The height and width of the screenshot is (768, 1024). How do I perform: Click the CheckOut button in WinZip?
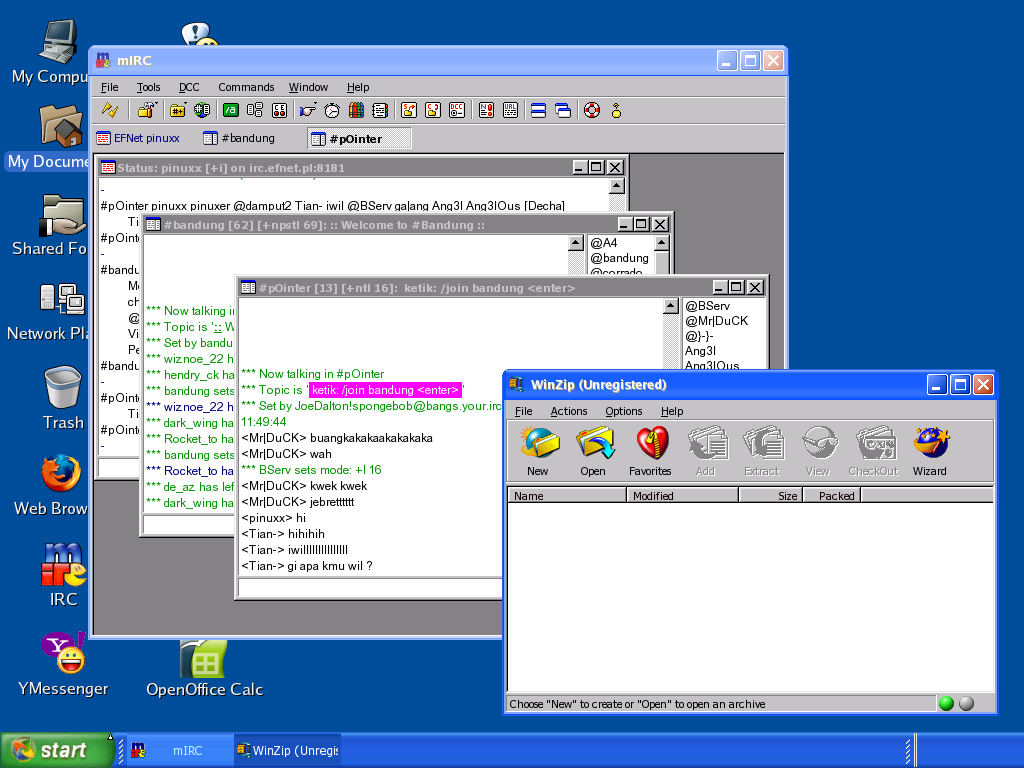[874, 451]
